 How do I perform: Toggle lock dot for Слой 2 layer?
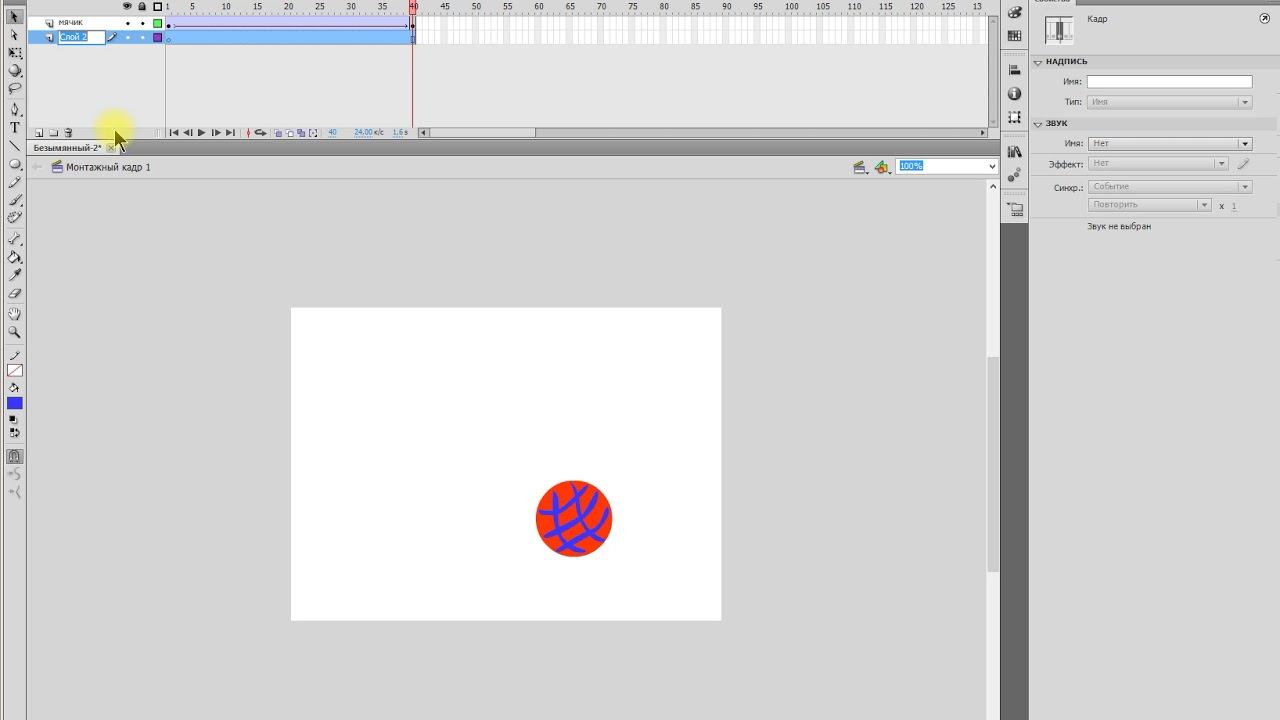pos(142,38)
